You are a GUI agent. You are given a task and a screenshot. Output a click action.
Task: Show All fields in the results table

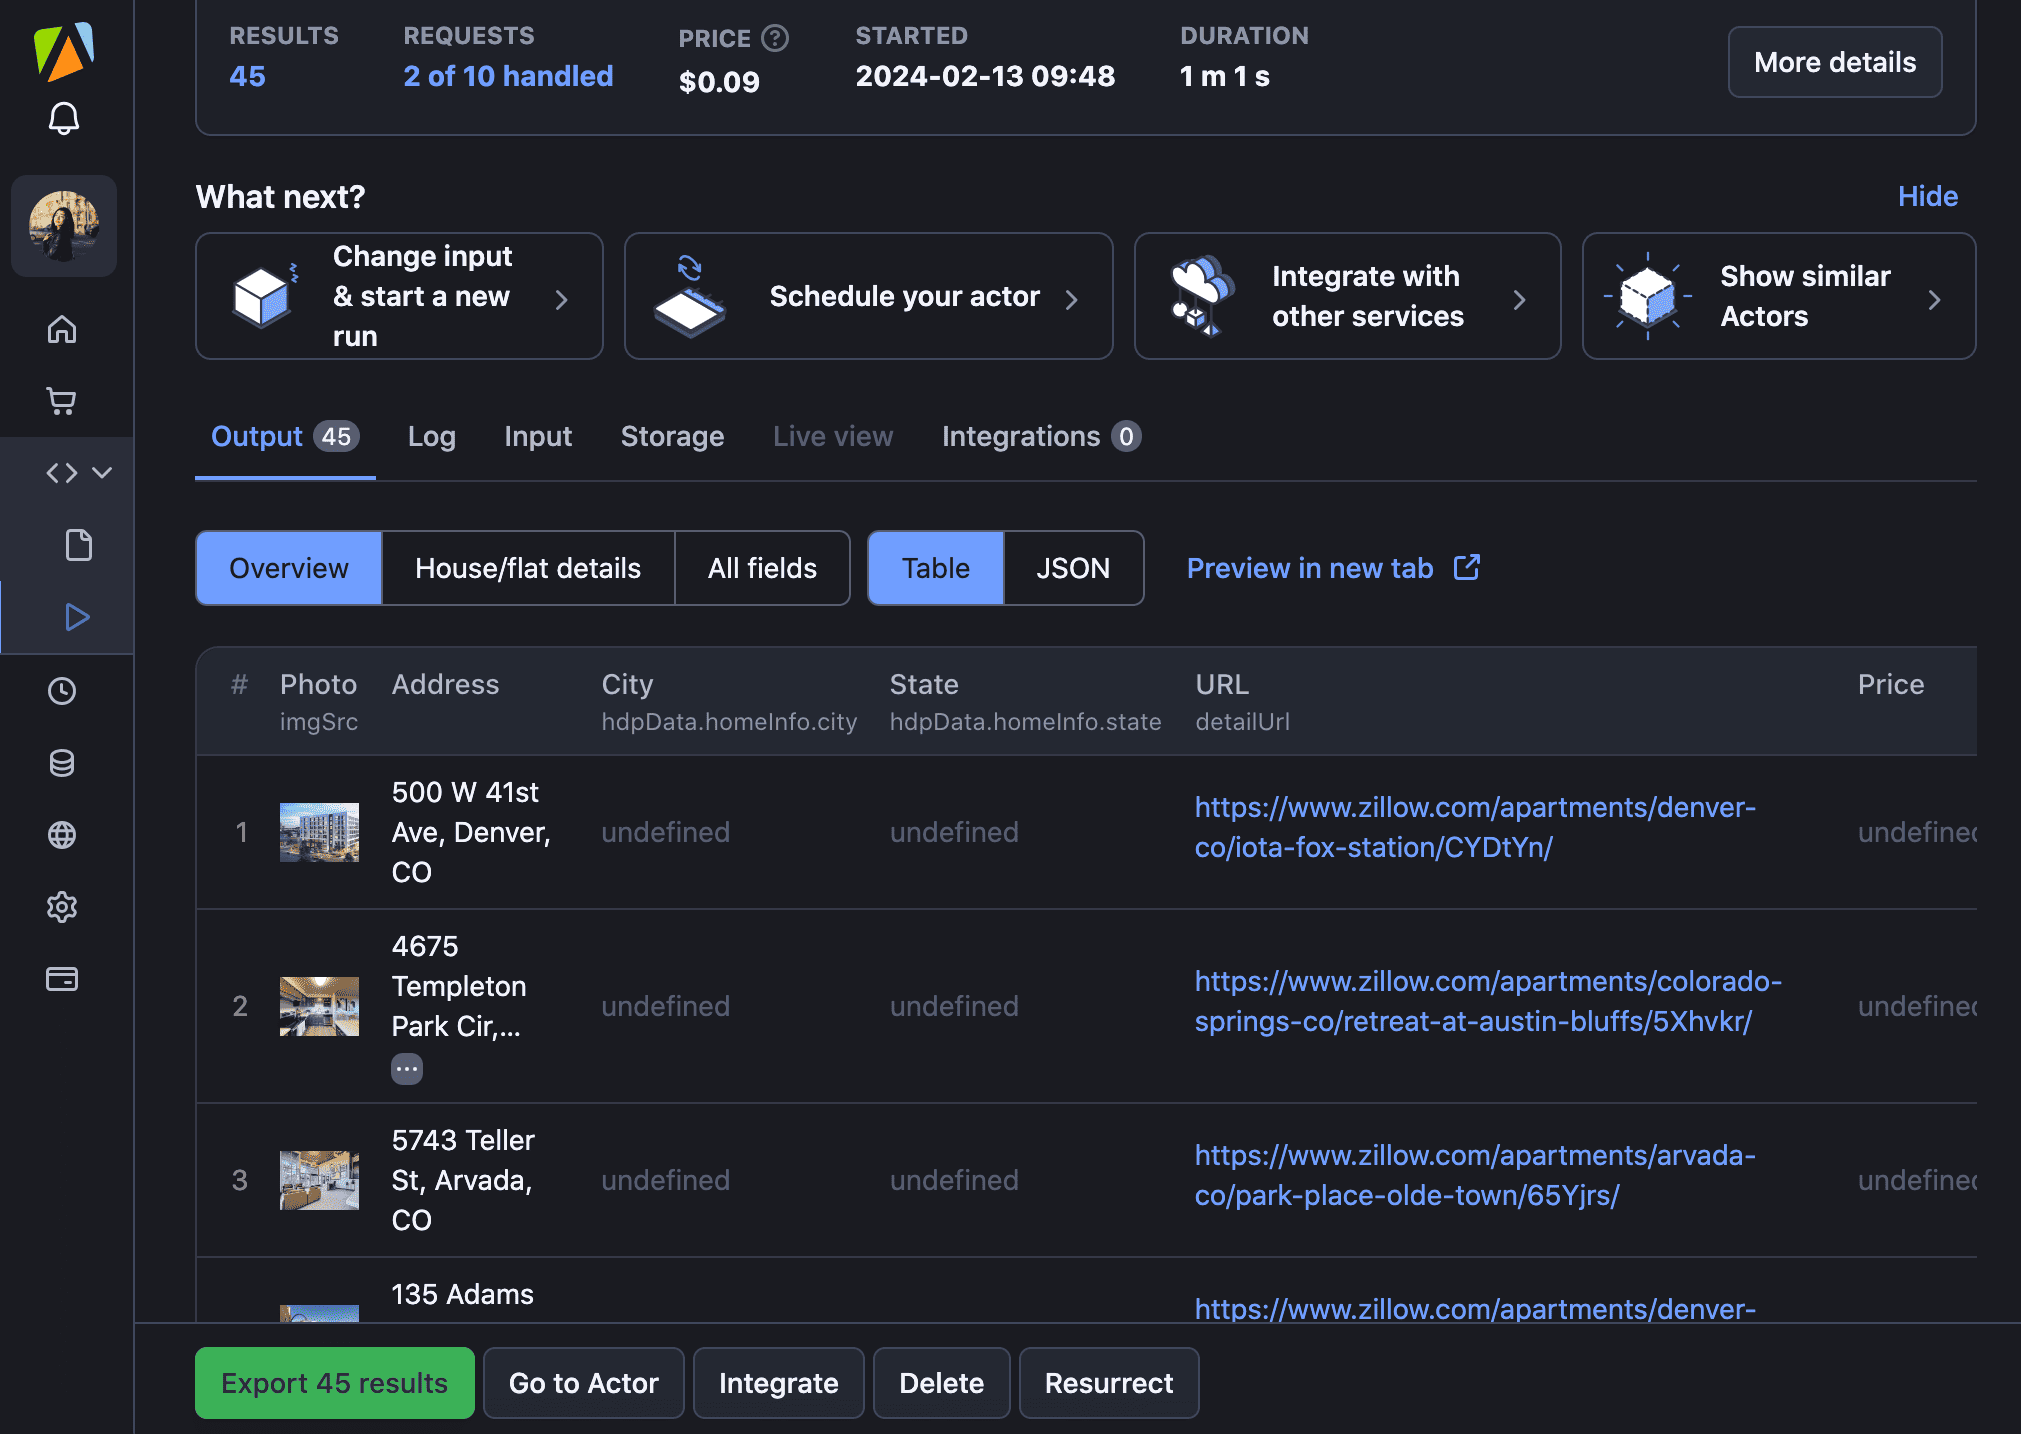click(761, 568)
